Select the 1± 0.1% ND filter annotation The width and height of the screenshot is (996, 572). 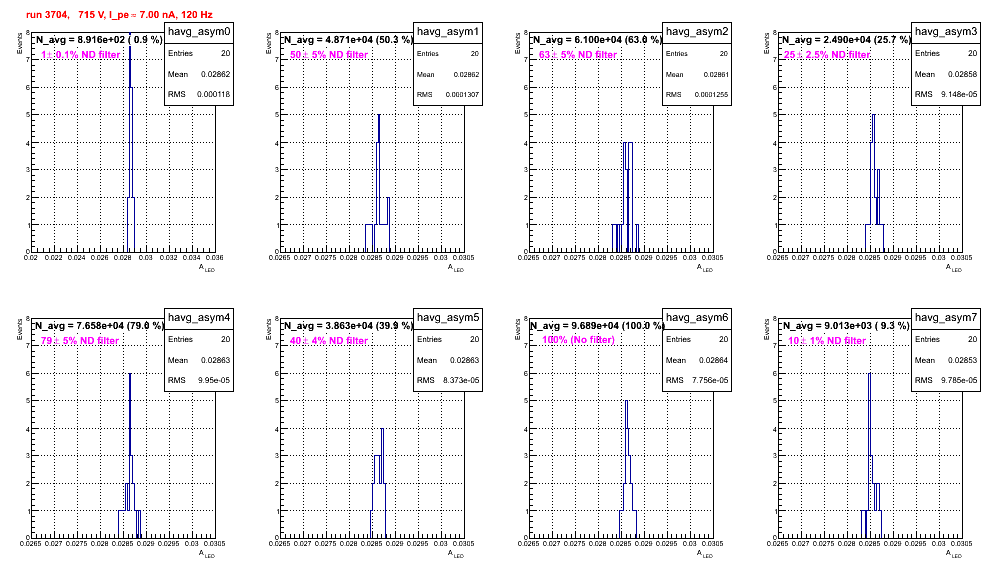pyautogui.click(x=81, y=55)
